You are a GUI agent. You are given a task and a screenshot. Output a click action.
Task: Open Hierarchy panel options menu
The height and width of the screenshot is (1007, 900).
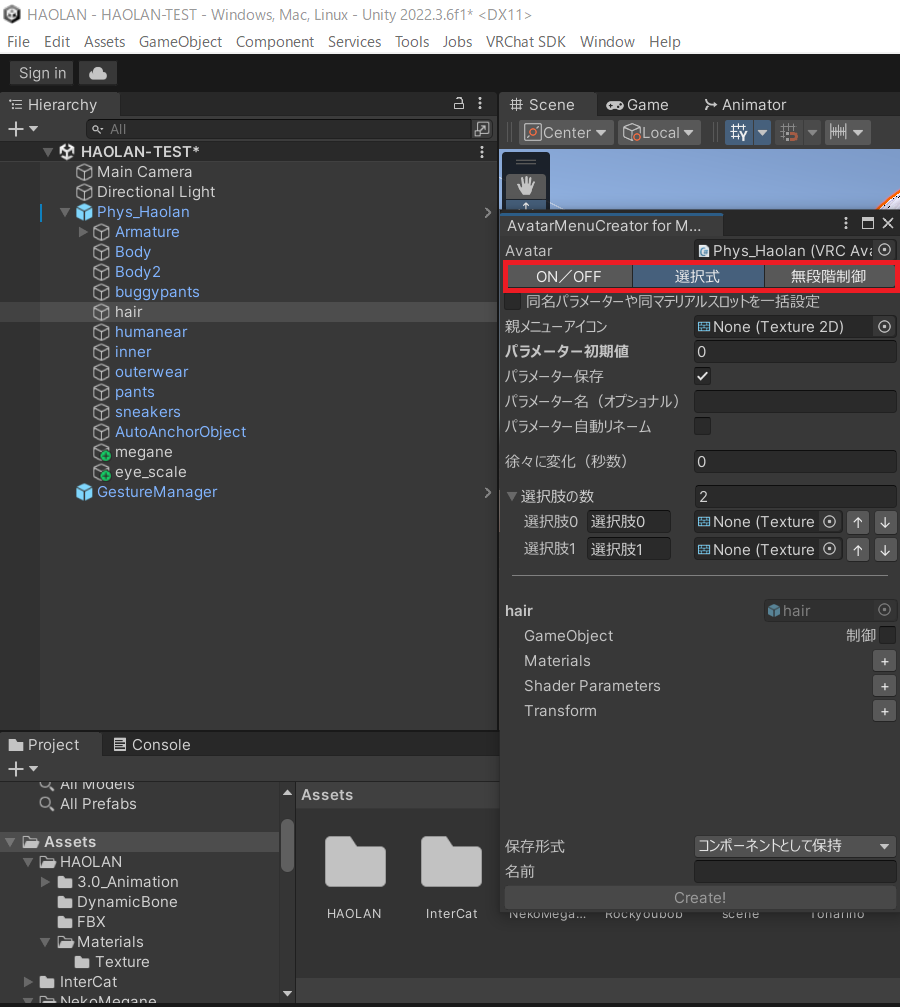coord(480,103)
